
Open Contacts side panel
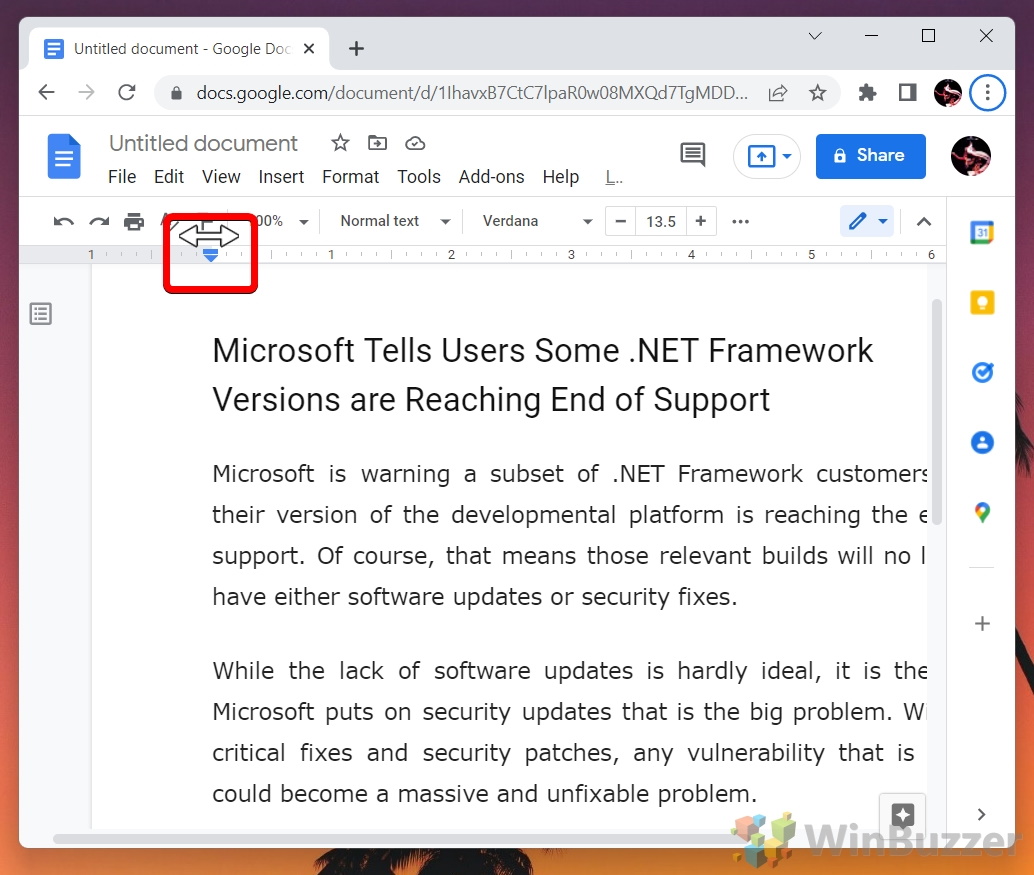[x=982, y=442]
